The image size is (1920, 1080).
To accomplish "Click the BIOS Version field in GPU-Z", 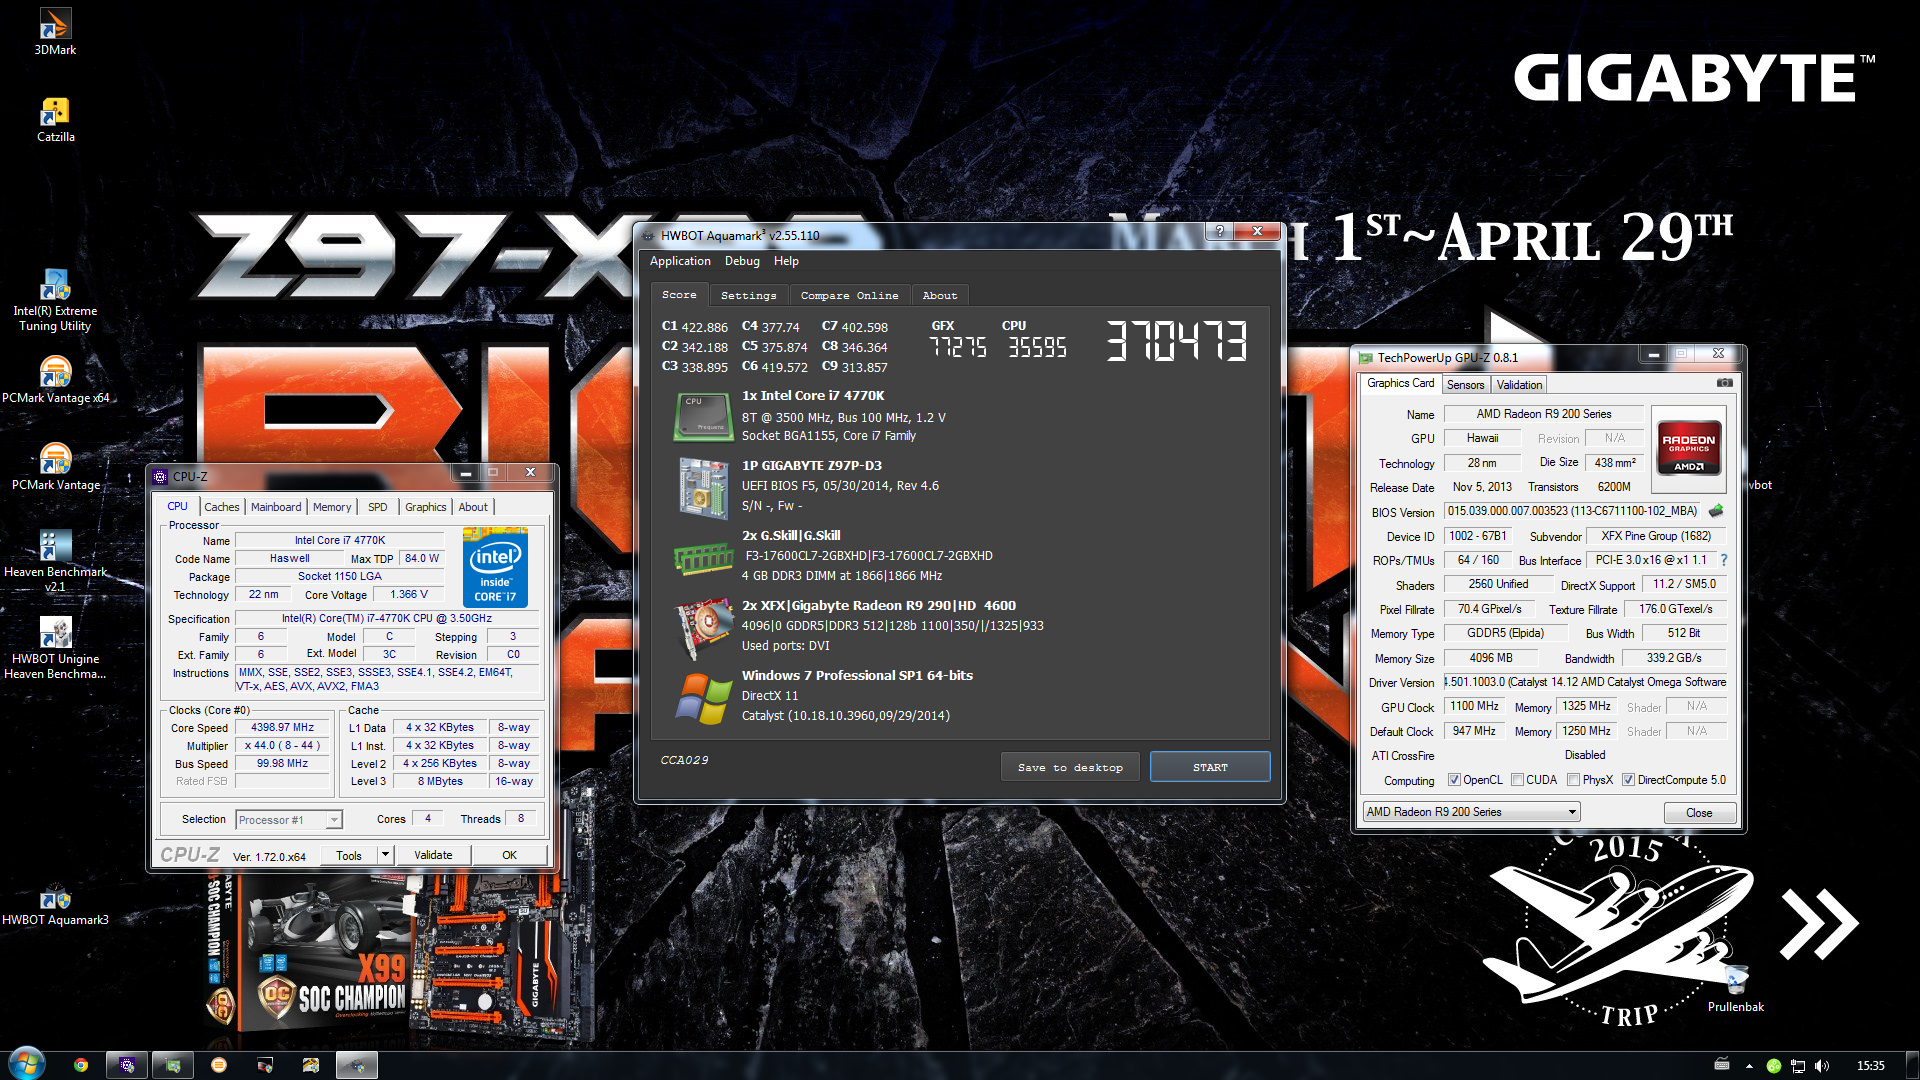I will [1572, 511].
